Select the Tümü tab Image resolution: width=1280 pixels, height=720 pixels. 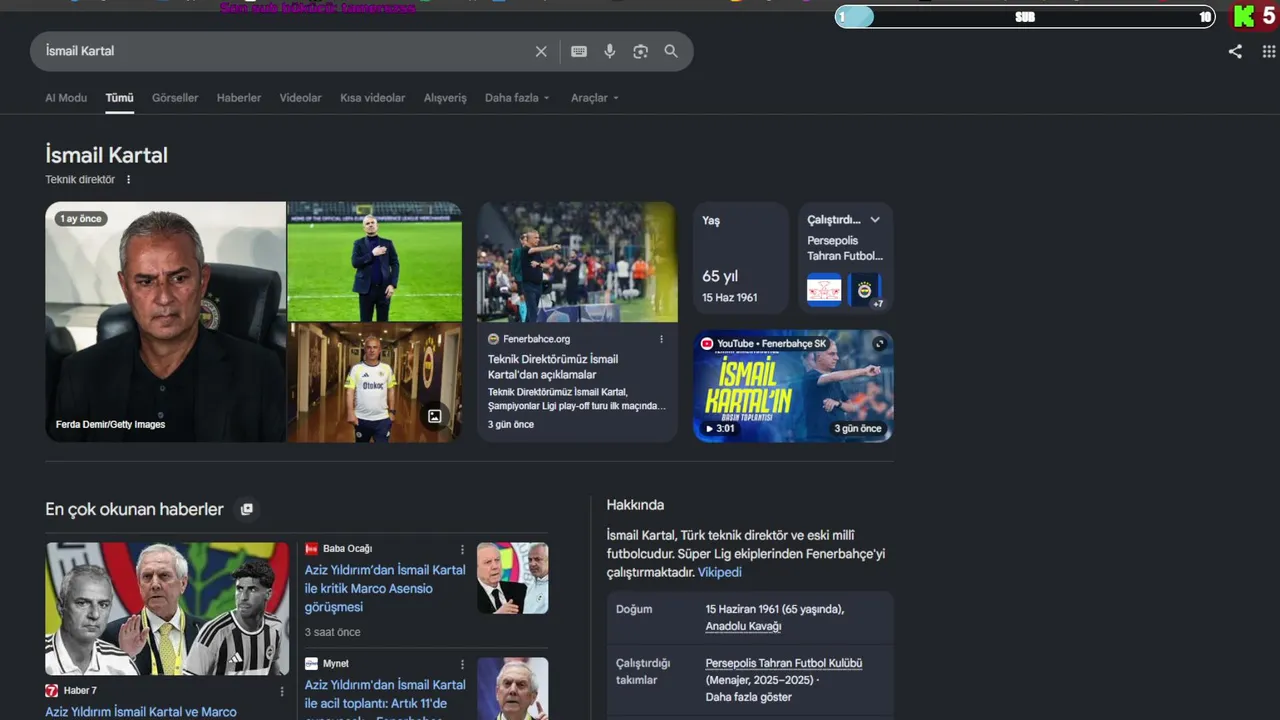click(119, 98)
